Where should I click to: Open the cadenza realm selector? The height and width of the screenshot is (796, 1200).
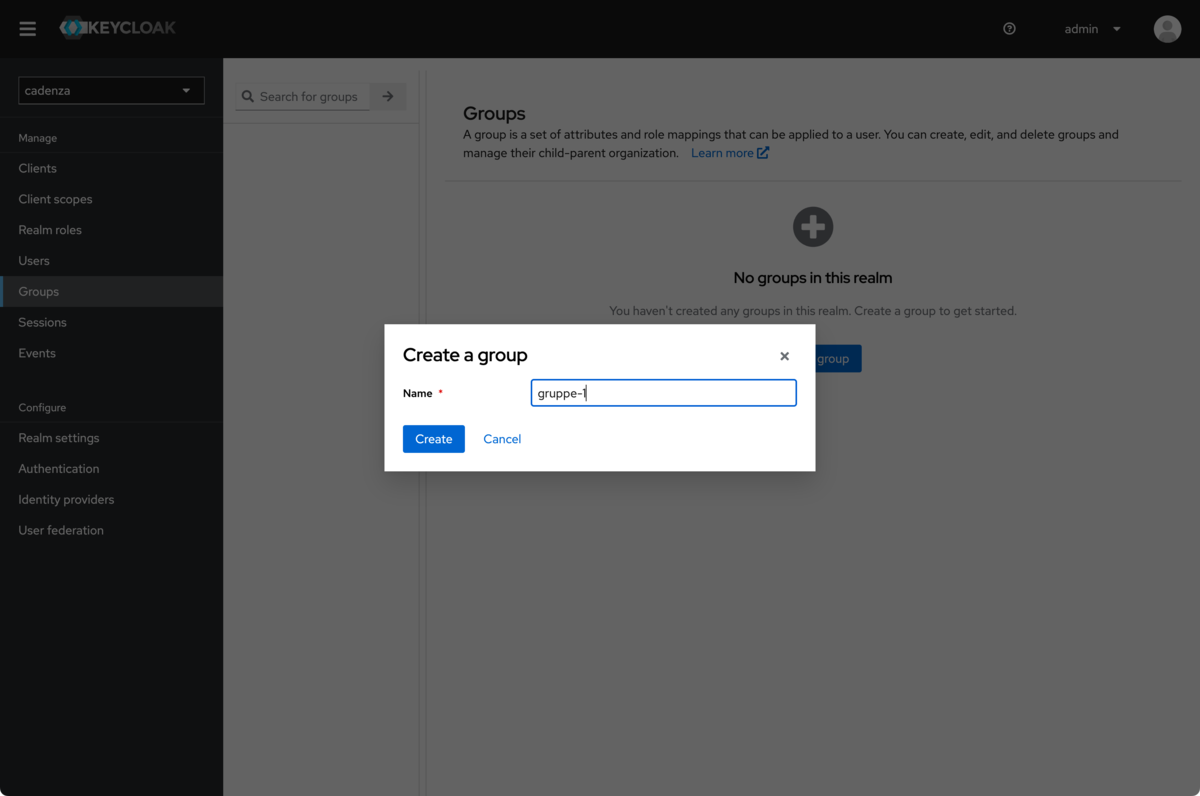(110, 90)
